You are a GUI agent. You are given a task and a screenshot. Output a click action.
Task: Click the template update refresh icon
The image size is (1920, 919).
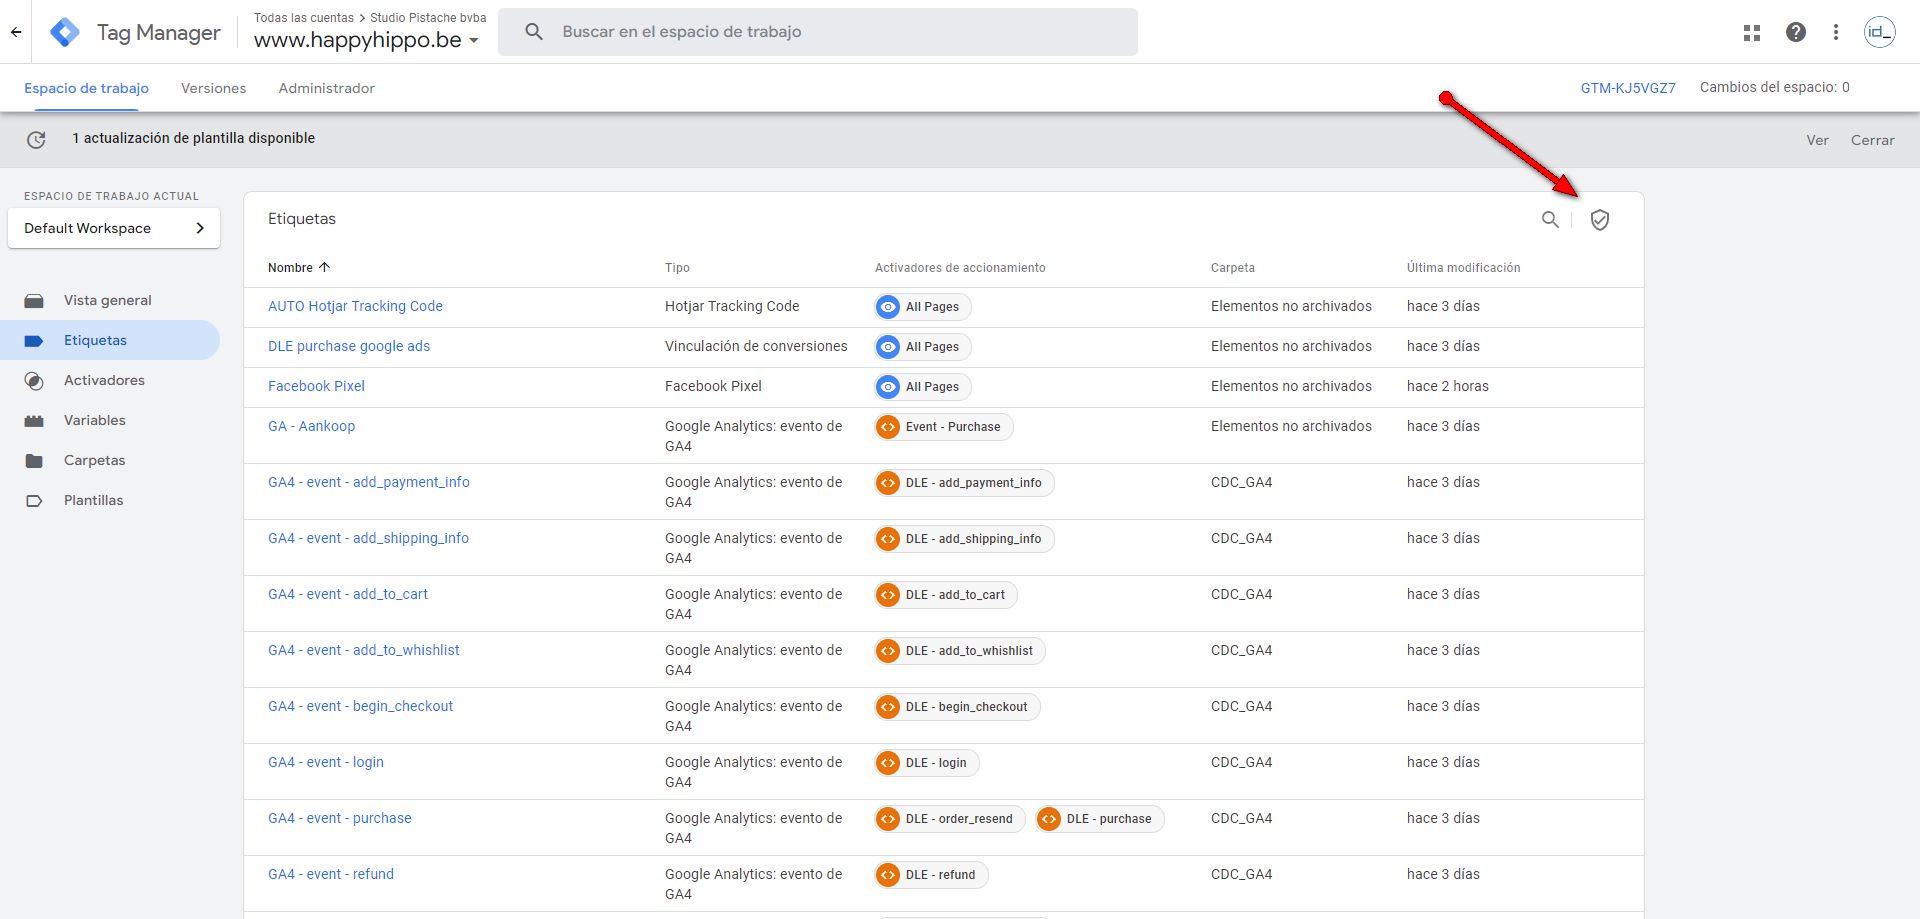click(36, 140)
